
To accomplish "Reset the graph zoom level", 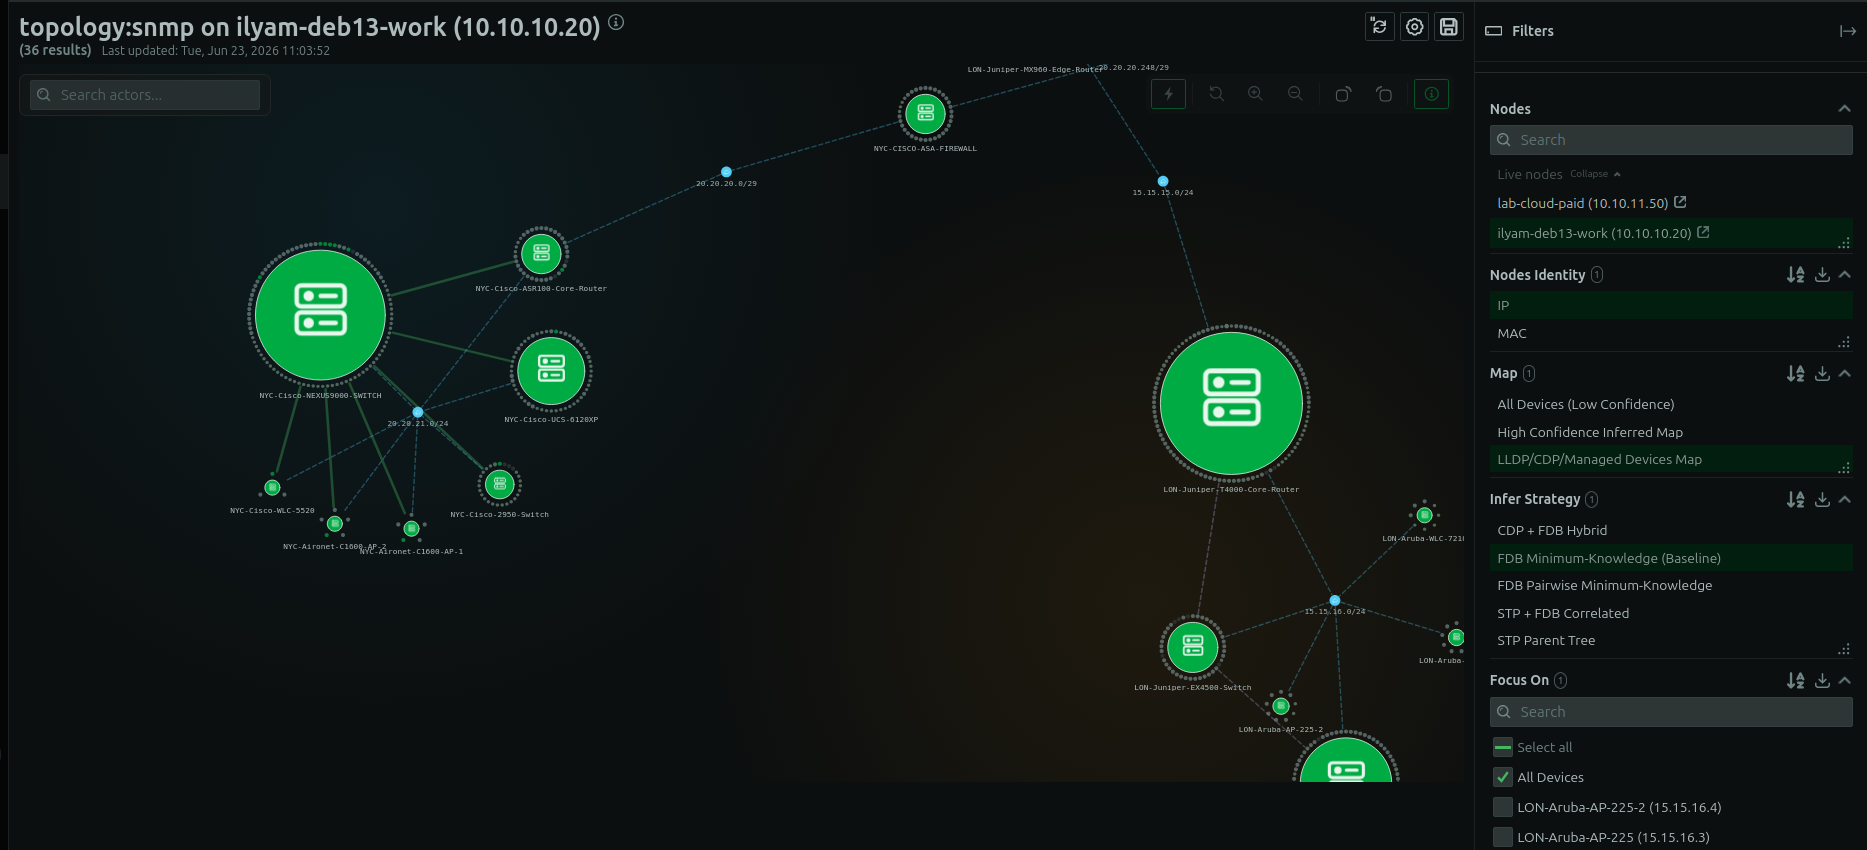I will click(1216, 94).
